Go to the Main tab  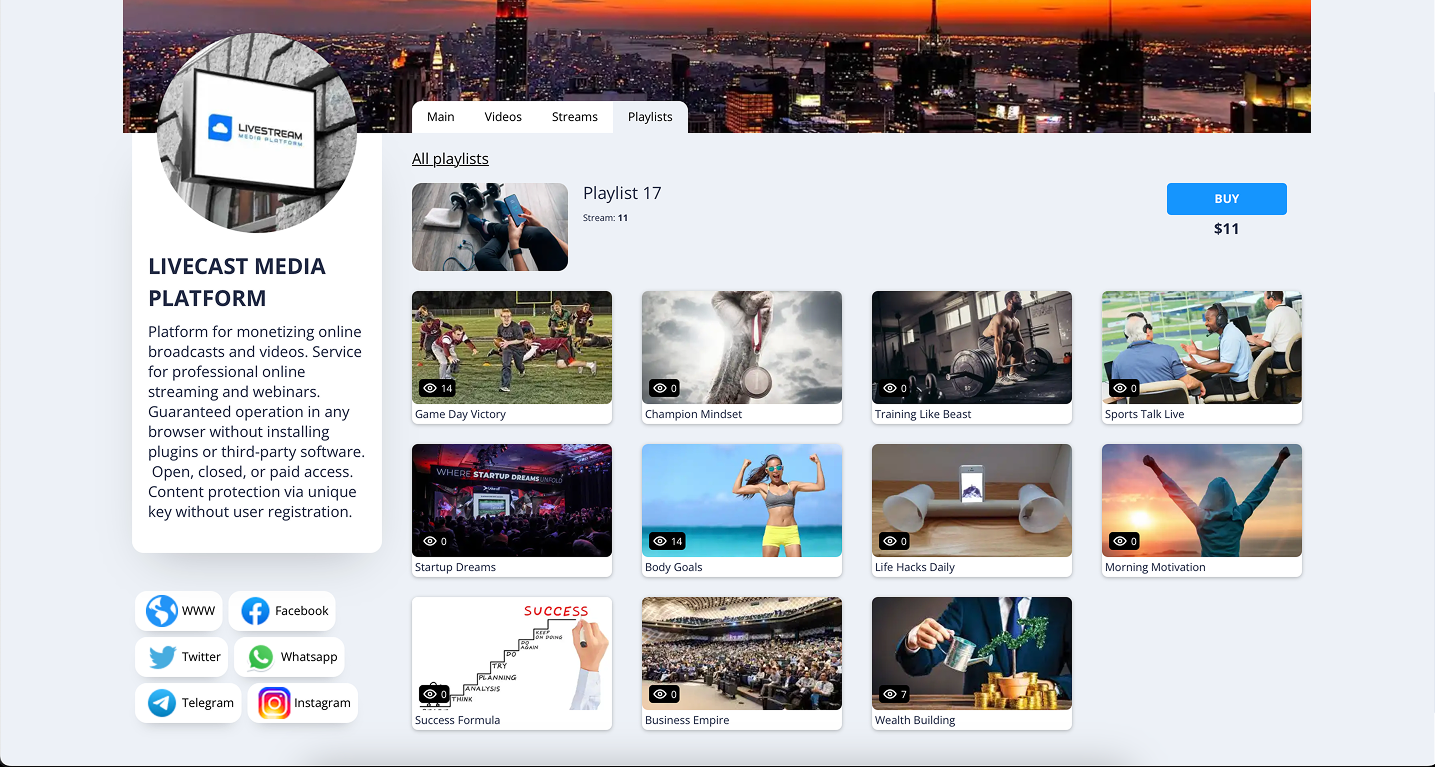point(440,117)
